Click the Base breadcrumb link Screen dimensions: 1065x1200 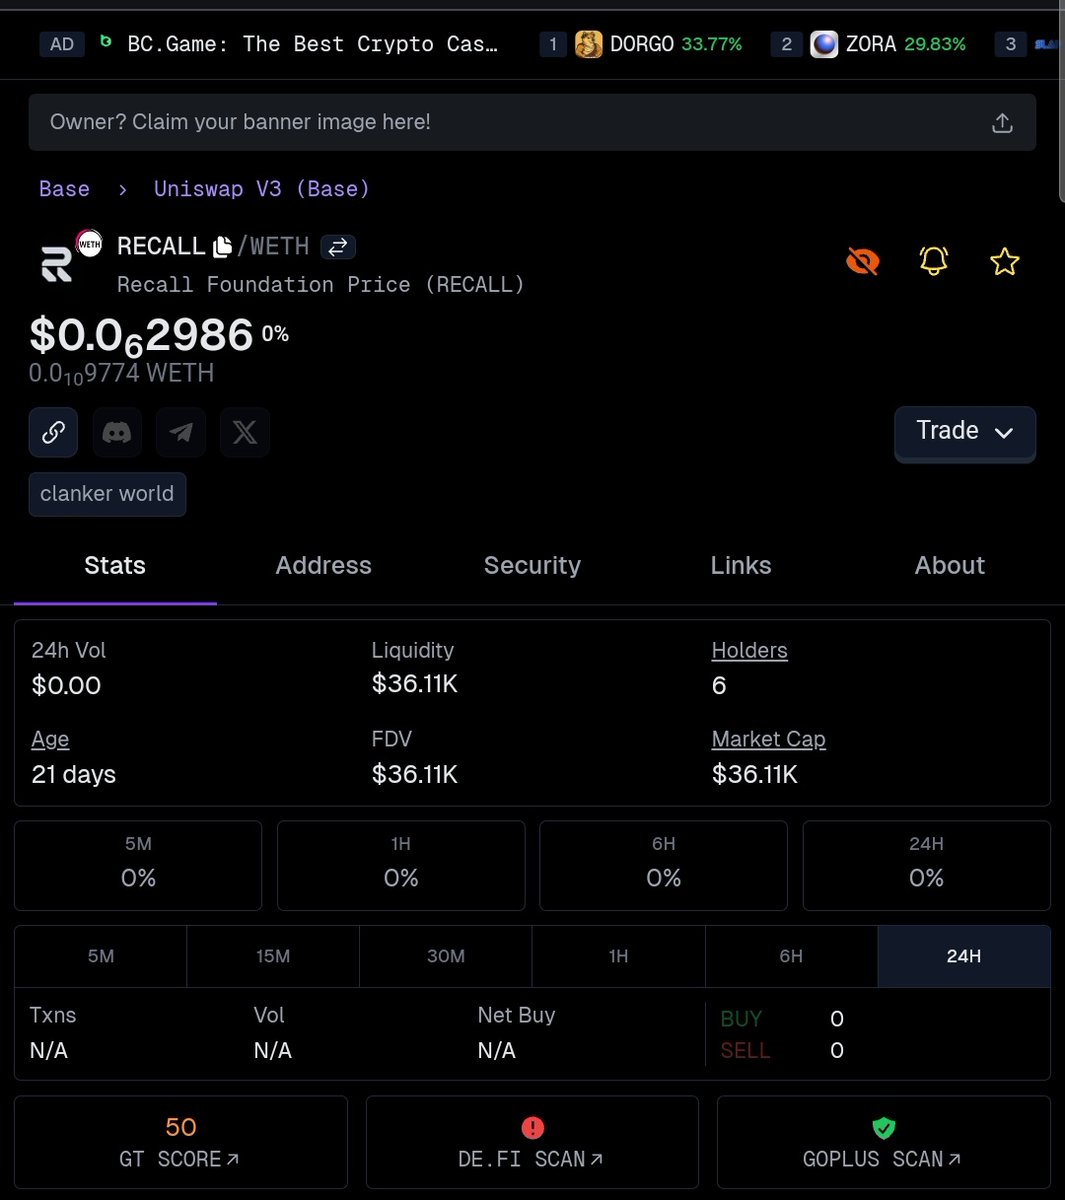[x=64, y=189]
